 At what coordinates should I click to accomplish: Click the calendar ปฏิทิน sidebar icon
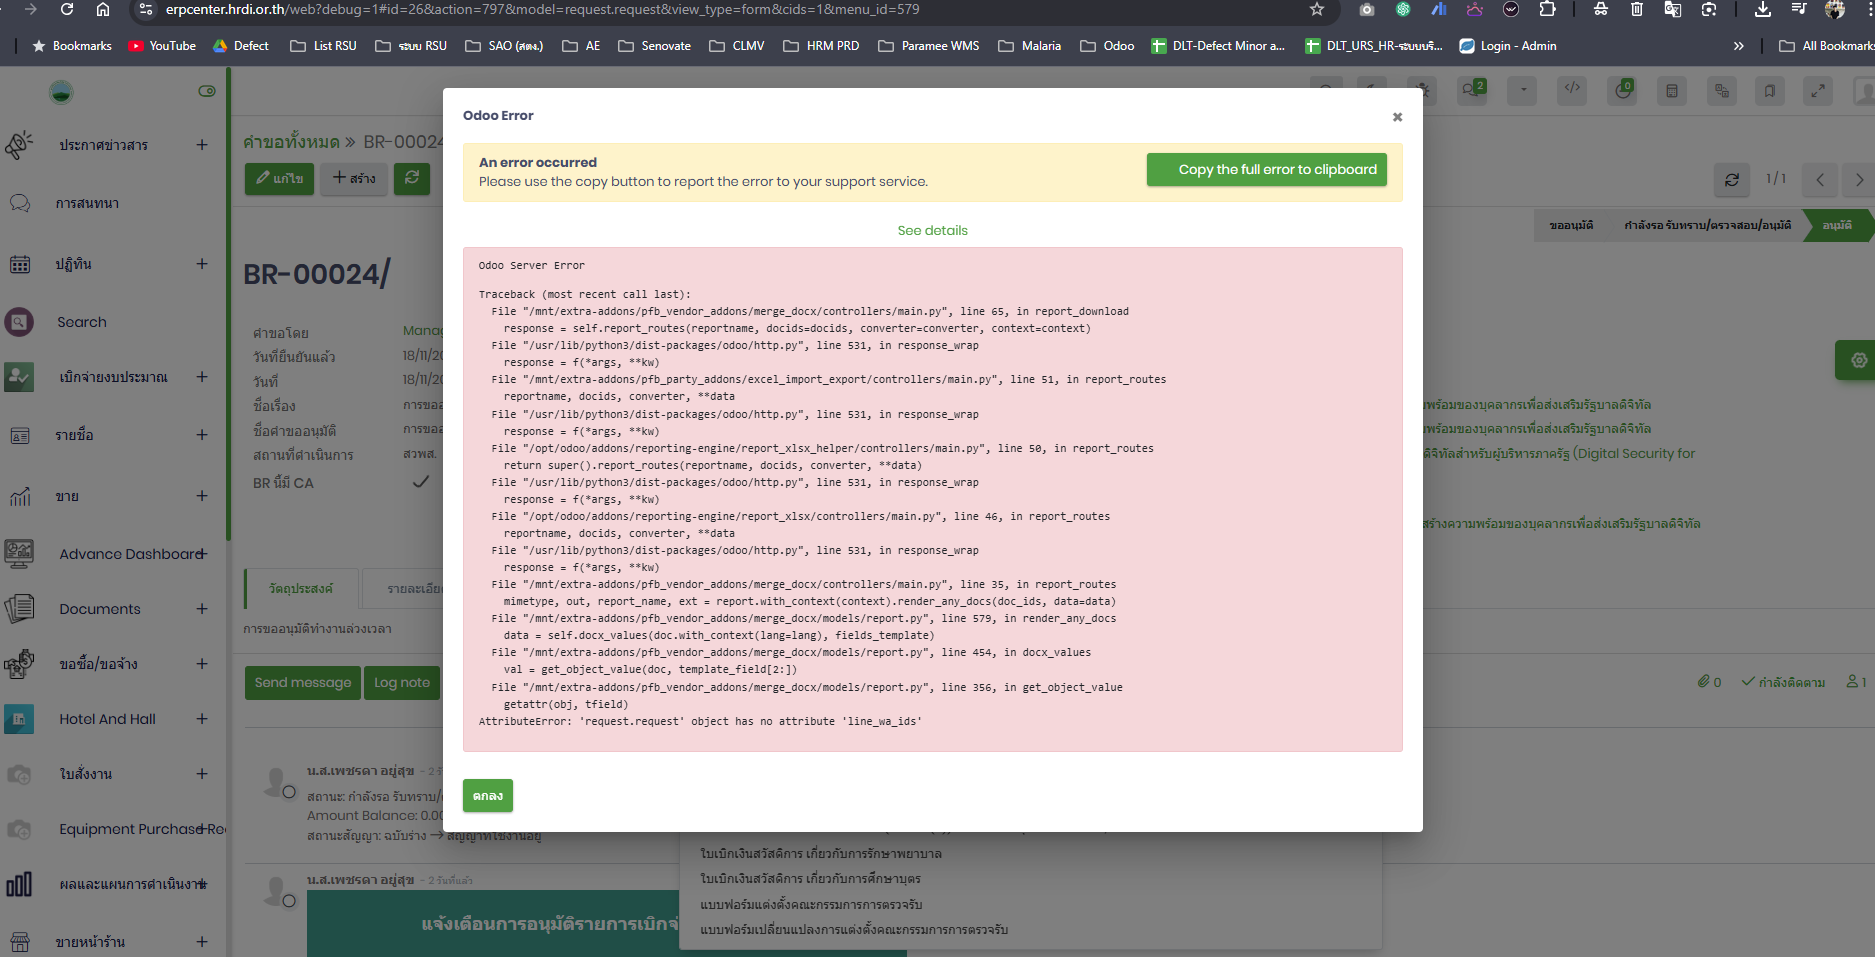20,264
